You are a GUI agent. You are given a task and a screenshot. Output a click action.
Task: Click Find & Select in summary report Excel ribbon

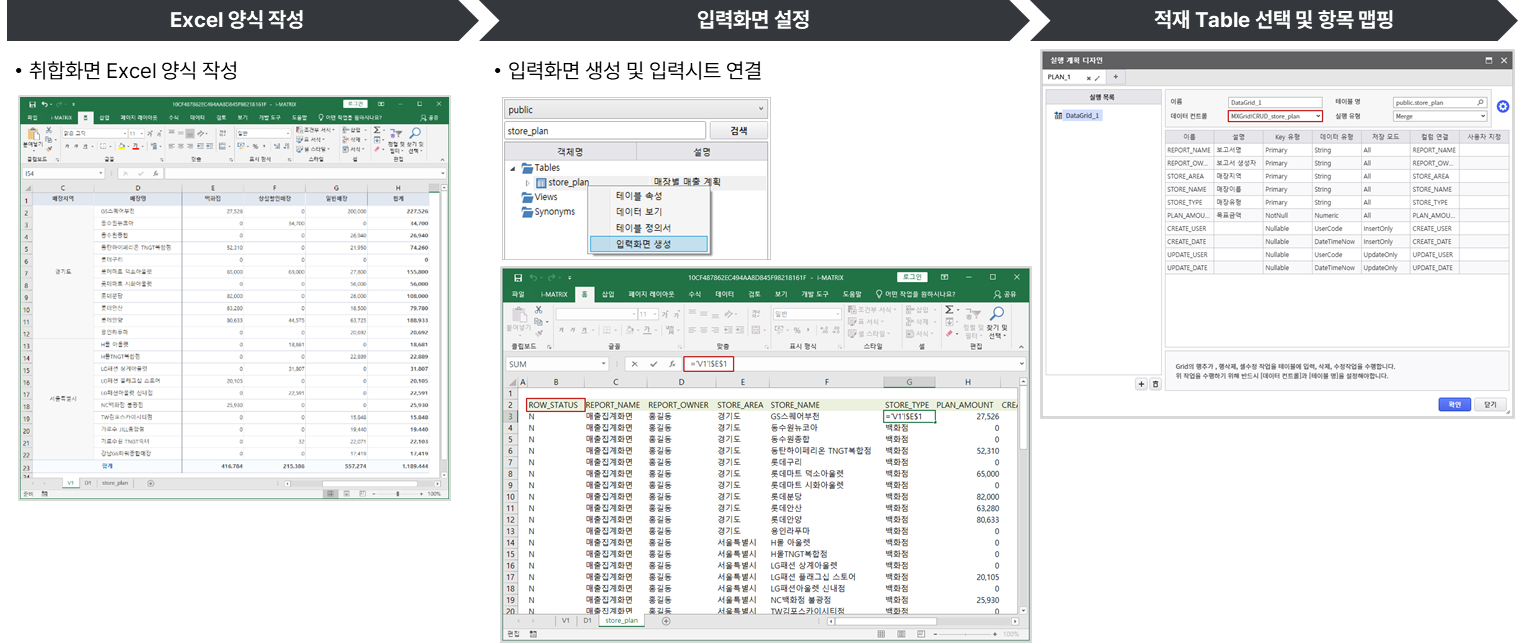pos(415,142)
